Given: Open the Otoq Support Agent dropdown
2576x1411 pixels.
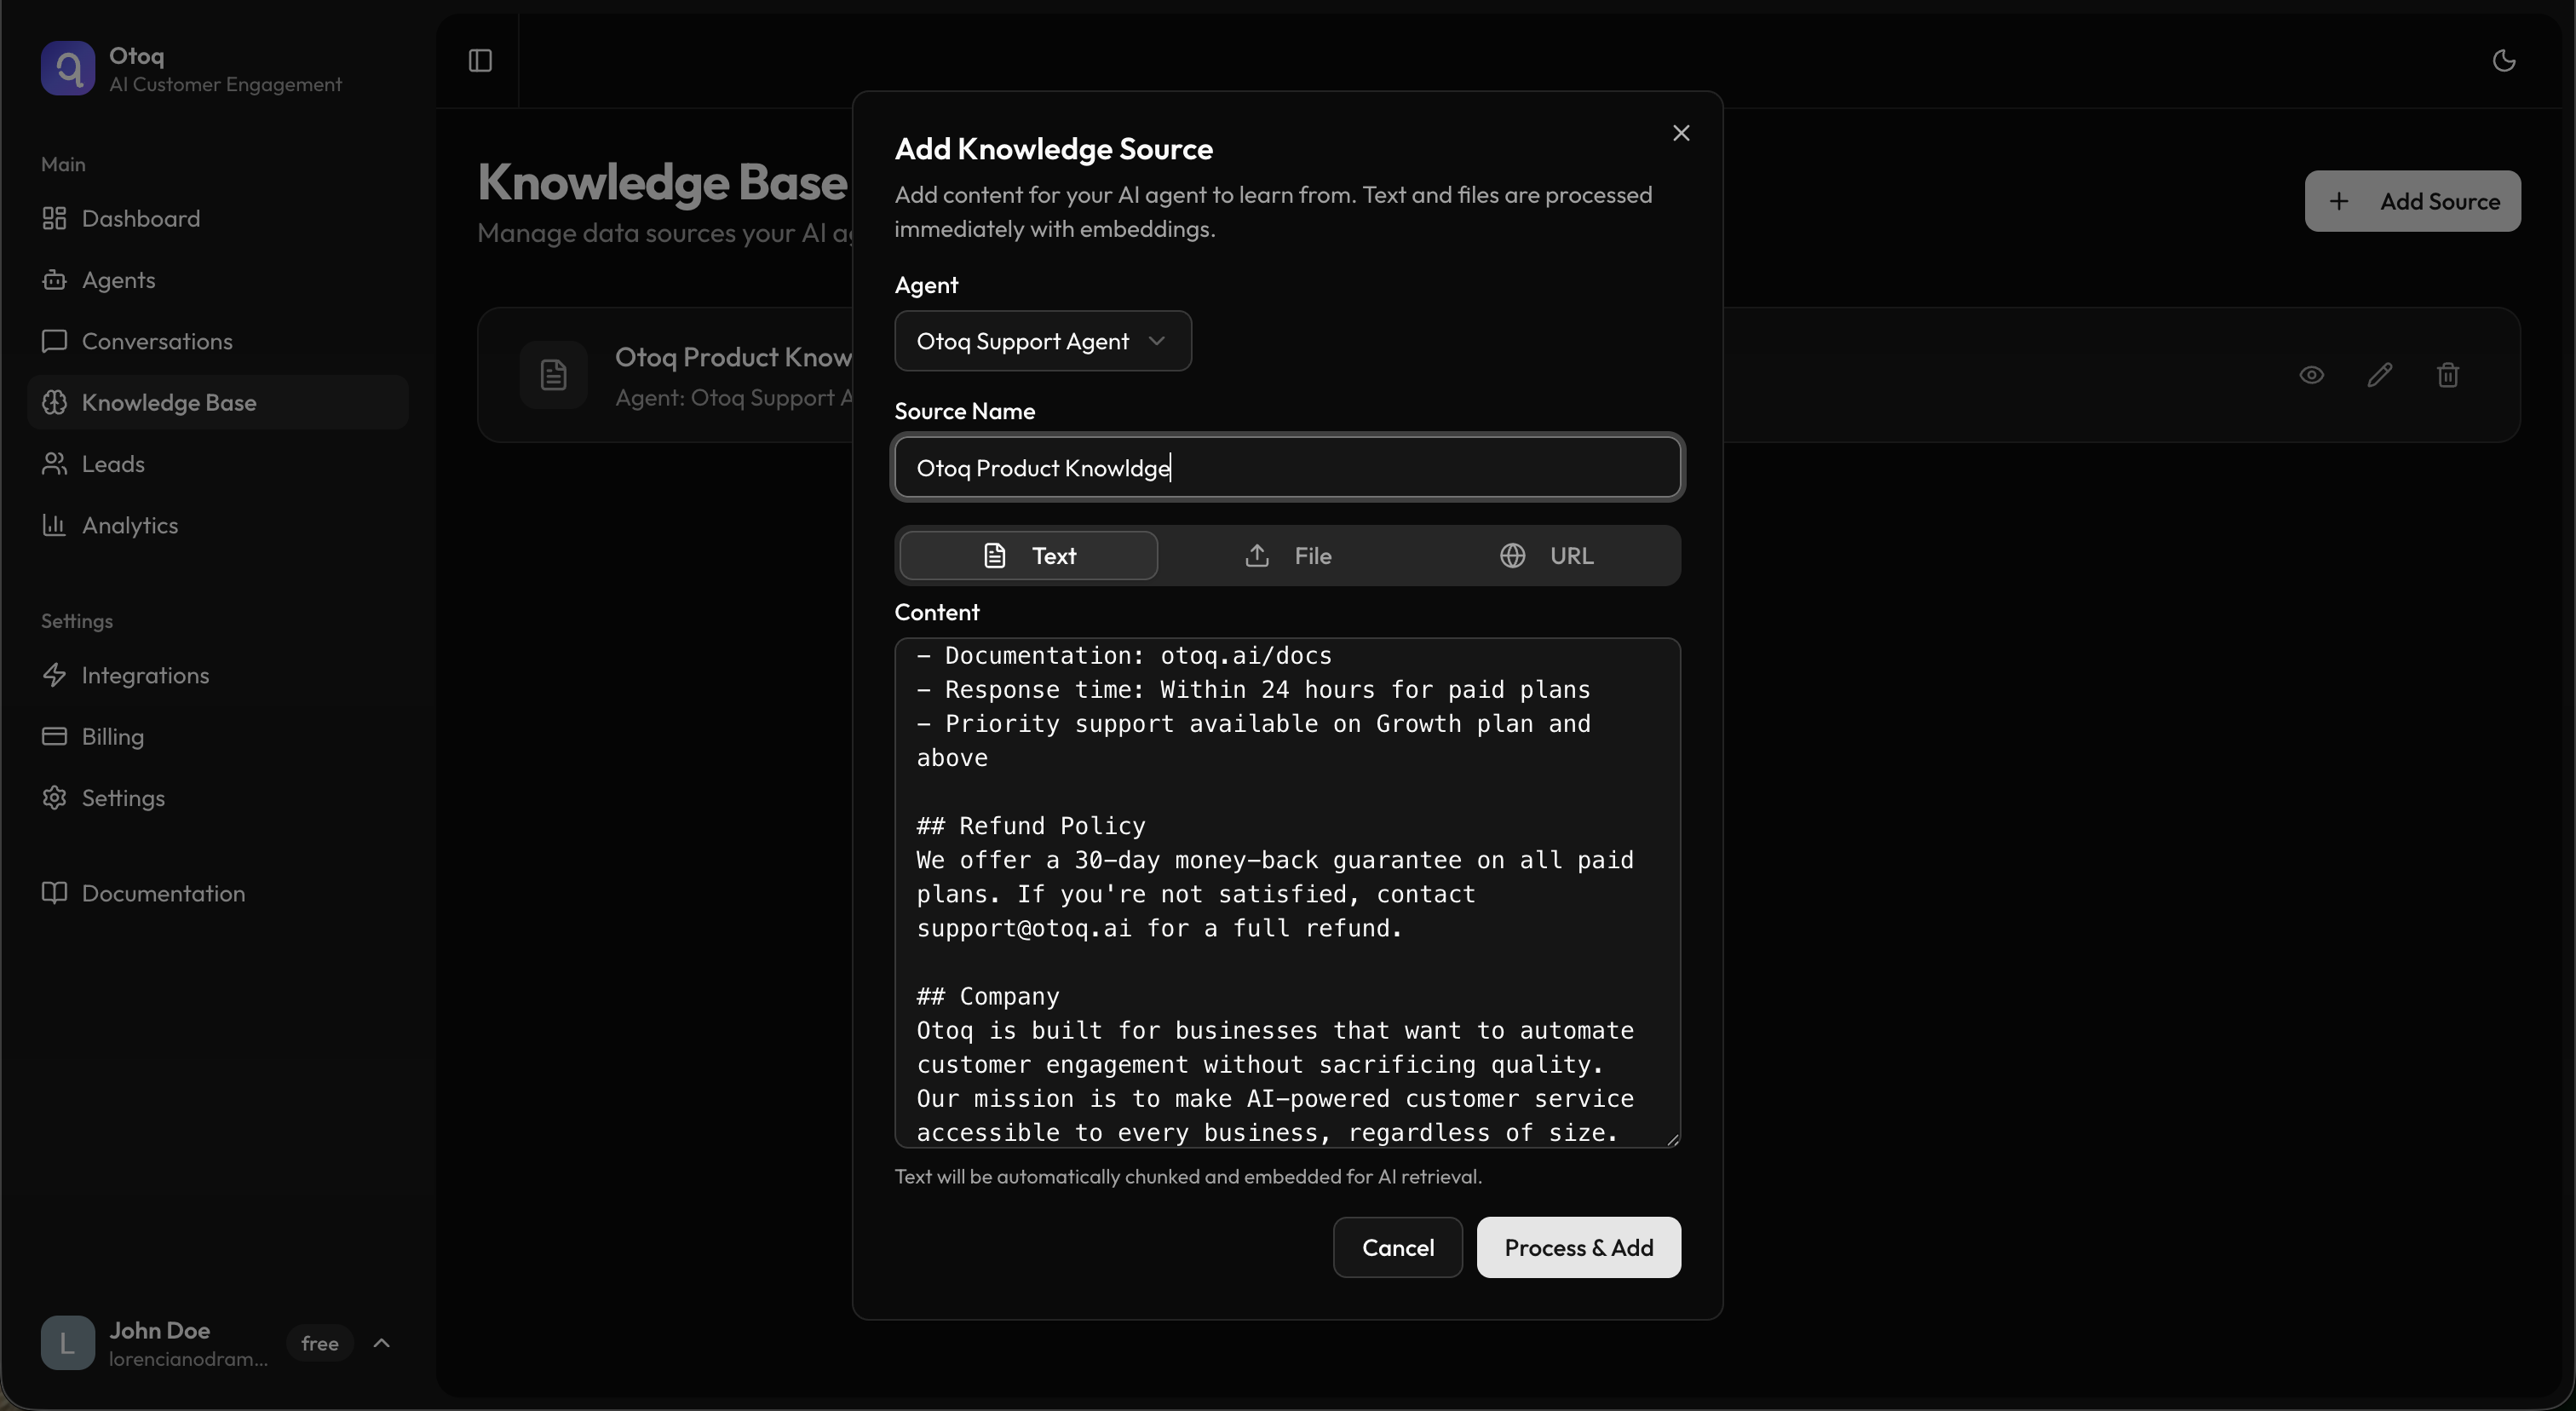Looking at the screenshot, I should click(1042, 341).
